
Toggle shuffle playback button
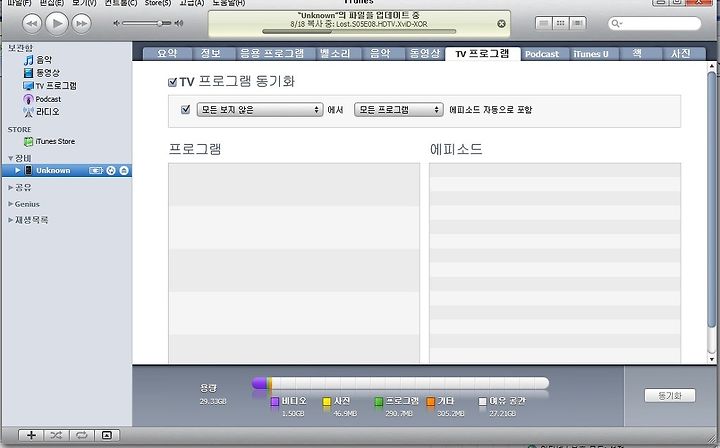[56, 435]
